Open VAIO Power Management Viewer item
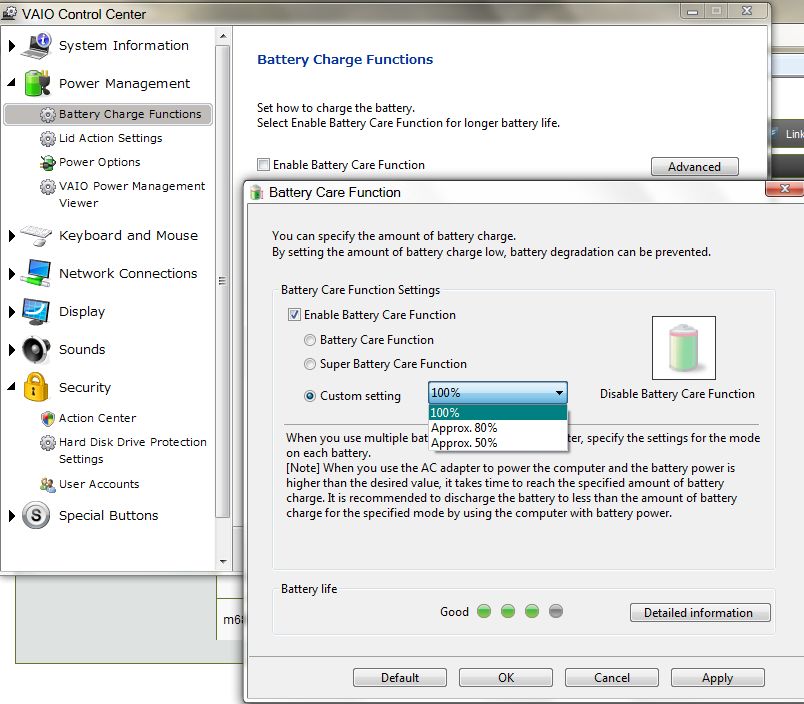 132,195
